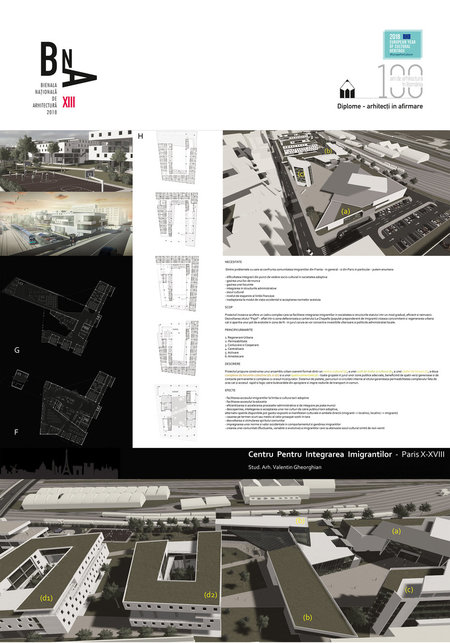Click the 'Regenerare Urbana' list item
This screenshot has height=643, width=450.
tap(239, 337)
